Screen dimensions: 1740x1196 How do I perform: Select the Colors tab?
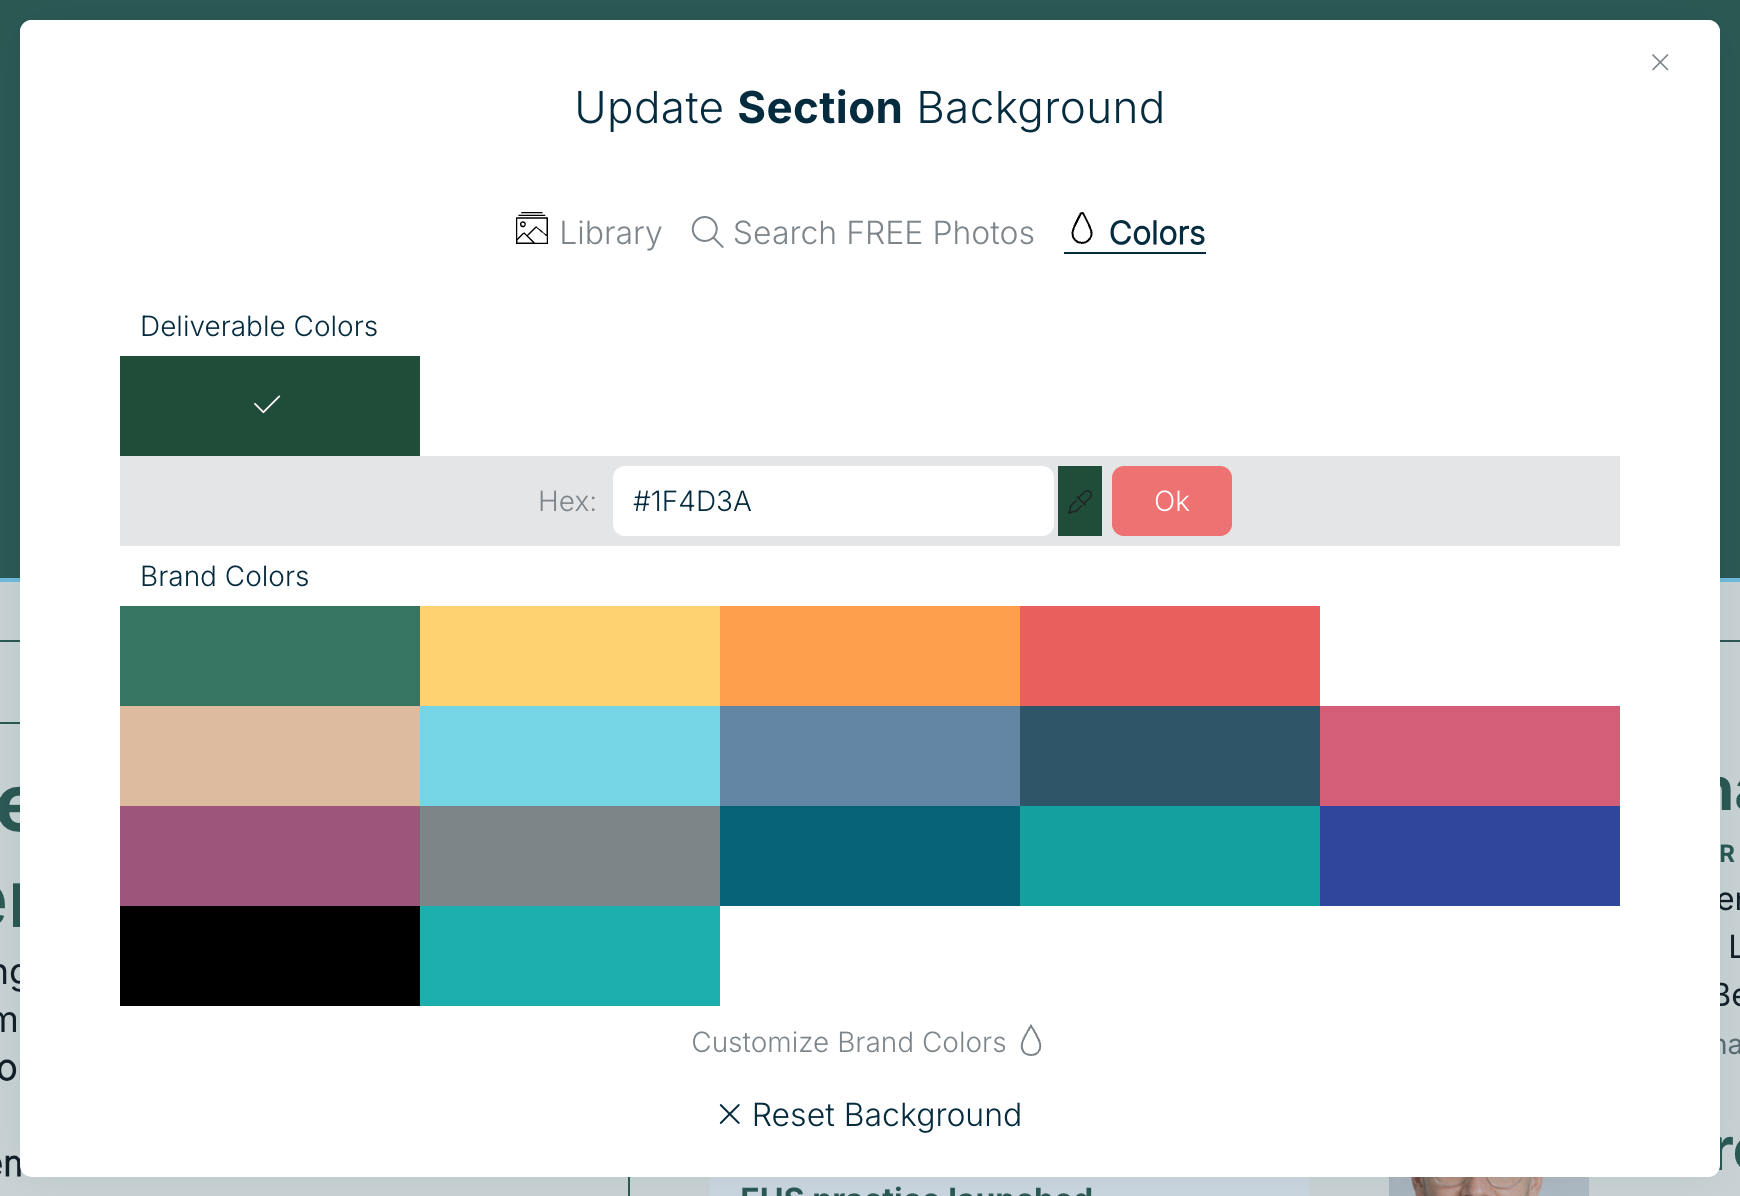click(x=1135, y=232)
